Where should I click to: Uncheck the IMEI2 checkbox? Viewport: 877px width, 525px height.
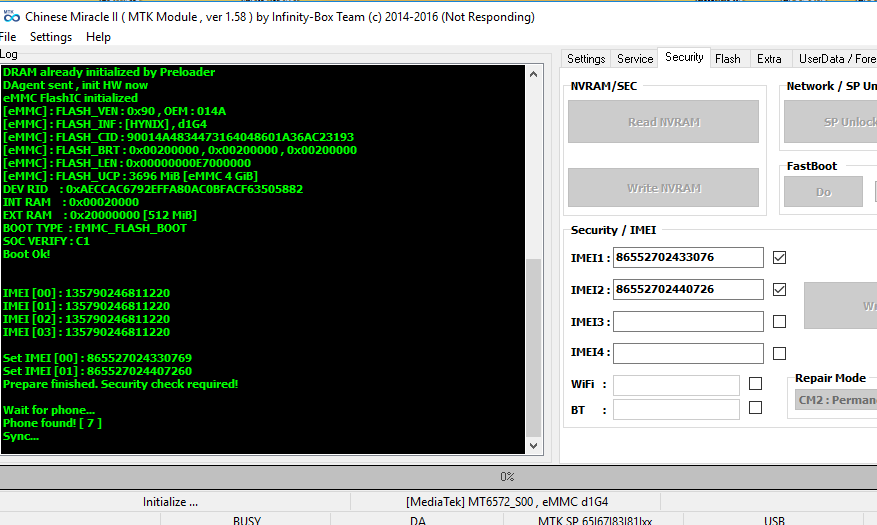[x=779, y=290]
